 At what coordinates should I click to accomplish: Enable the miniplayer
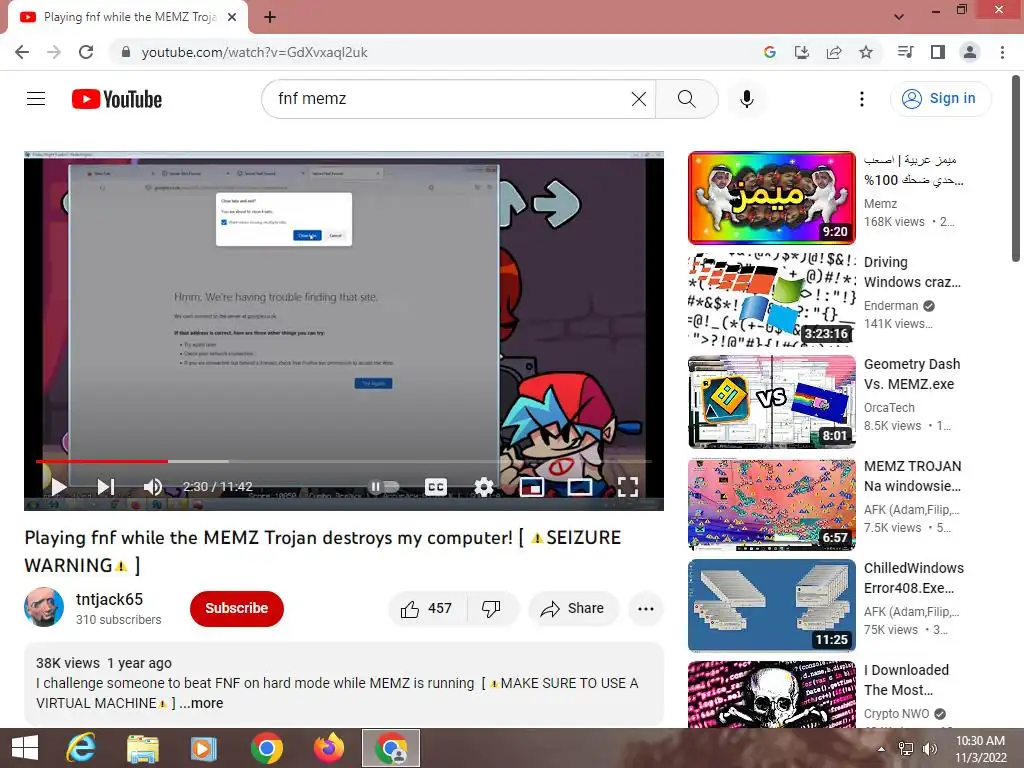pyautogui.click(x=532, y=487)
